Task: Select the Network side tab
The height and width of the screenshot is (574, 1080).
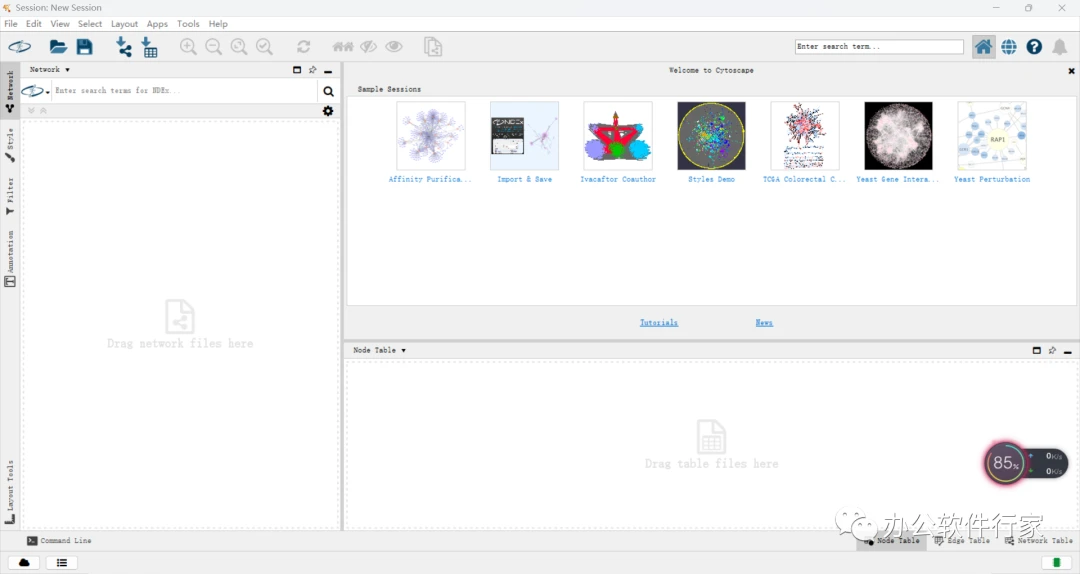Action: point(10,91)
